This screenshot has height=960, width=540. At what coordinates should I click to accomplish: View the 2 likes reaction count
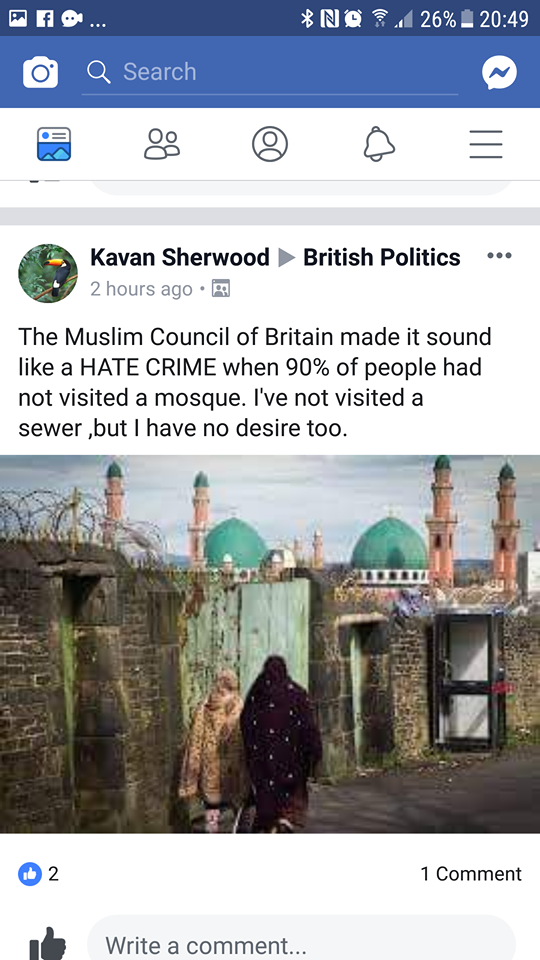39,874
